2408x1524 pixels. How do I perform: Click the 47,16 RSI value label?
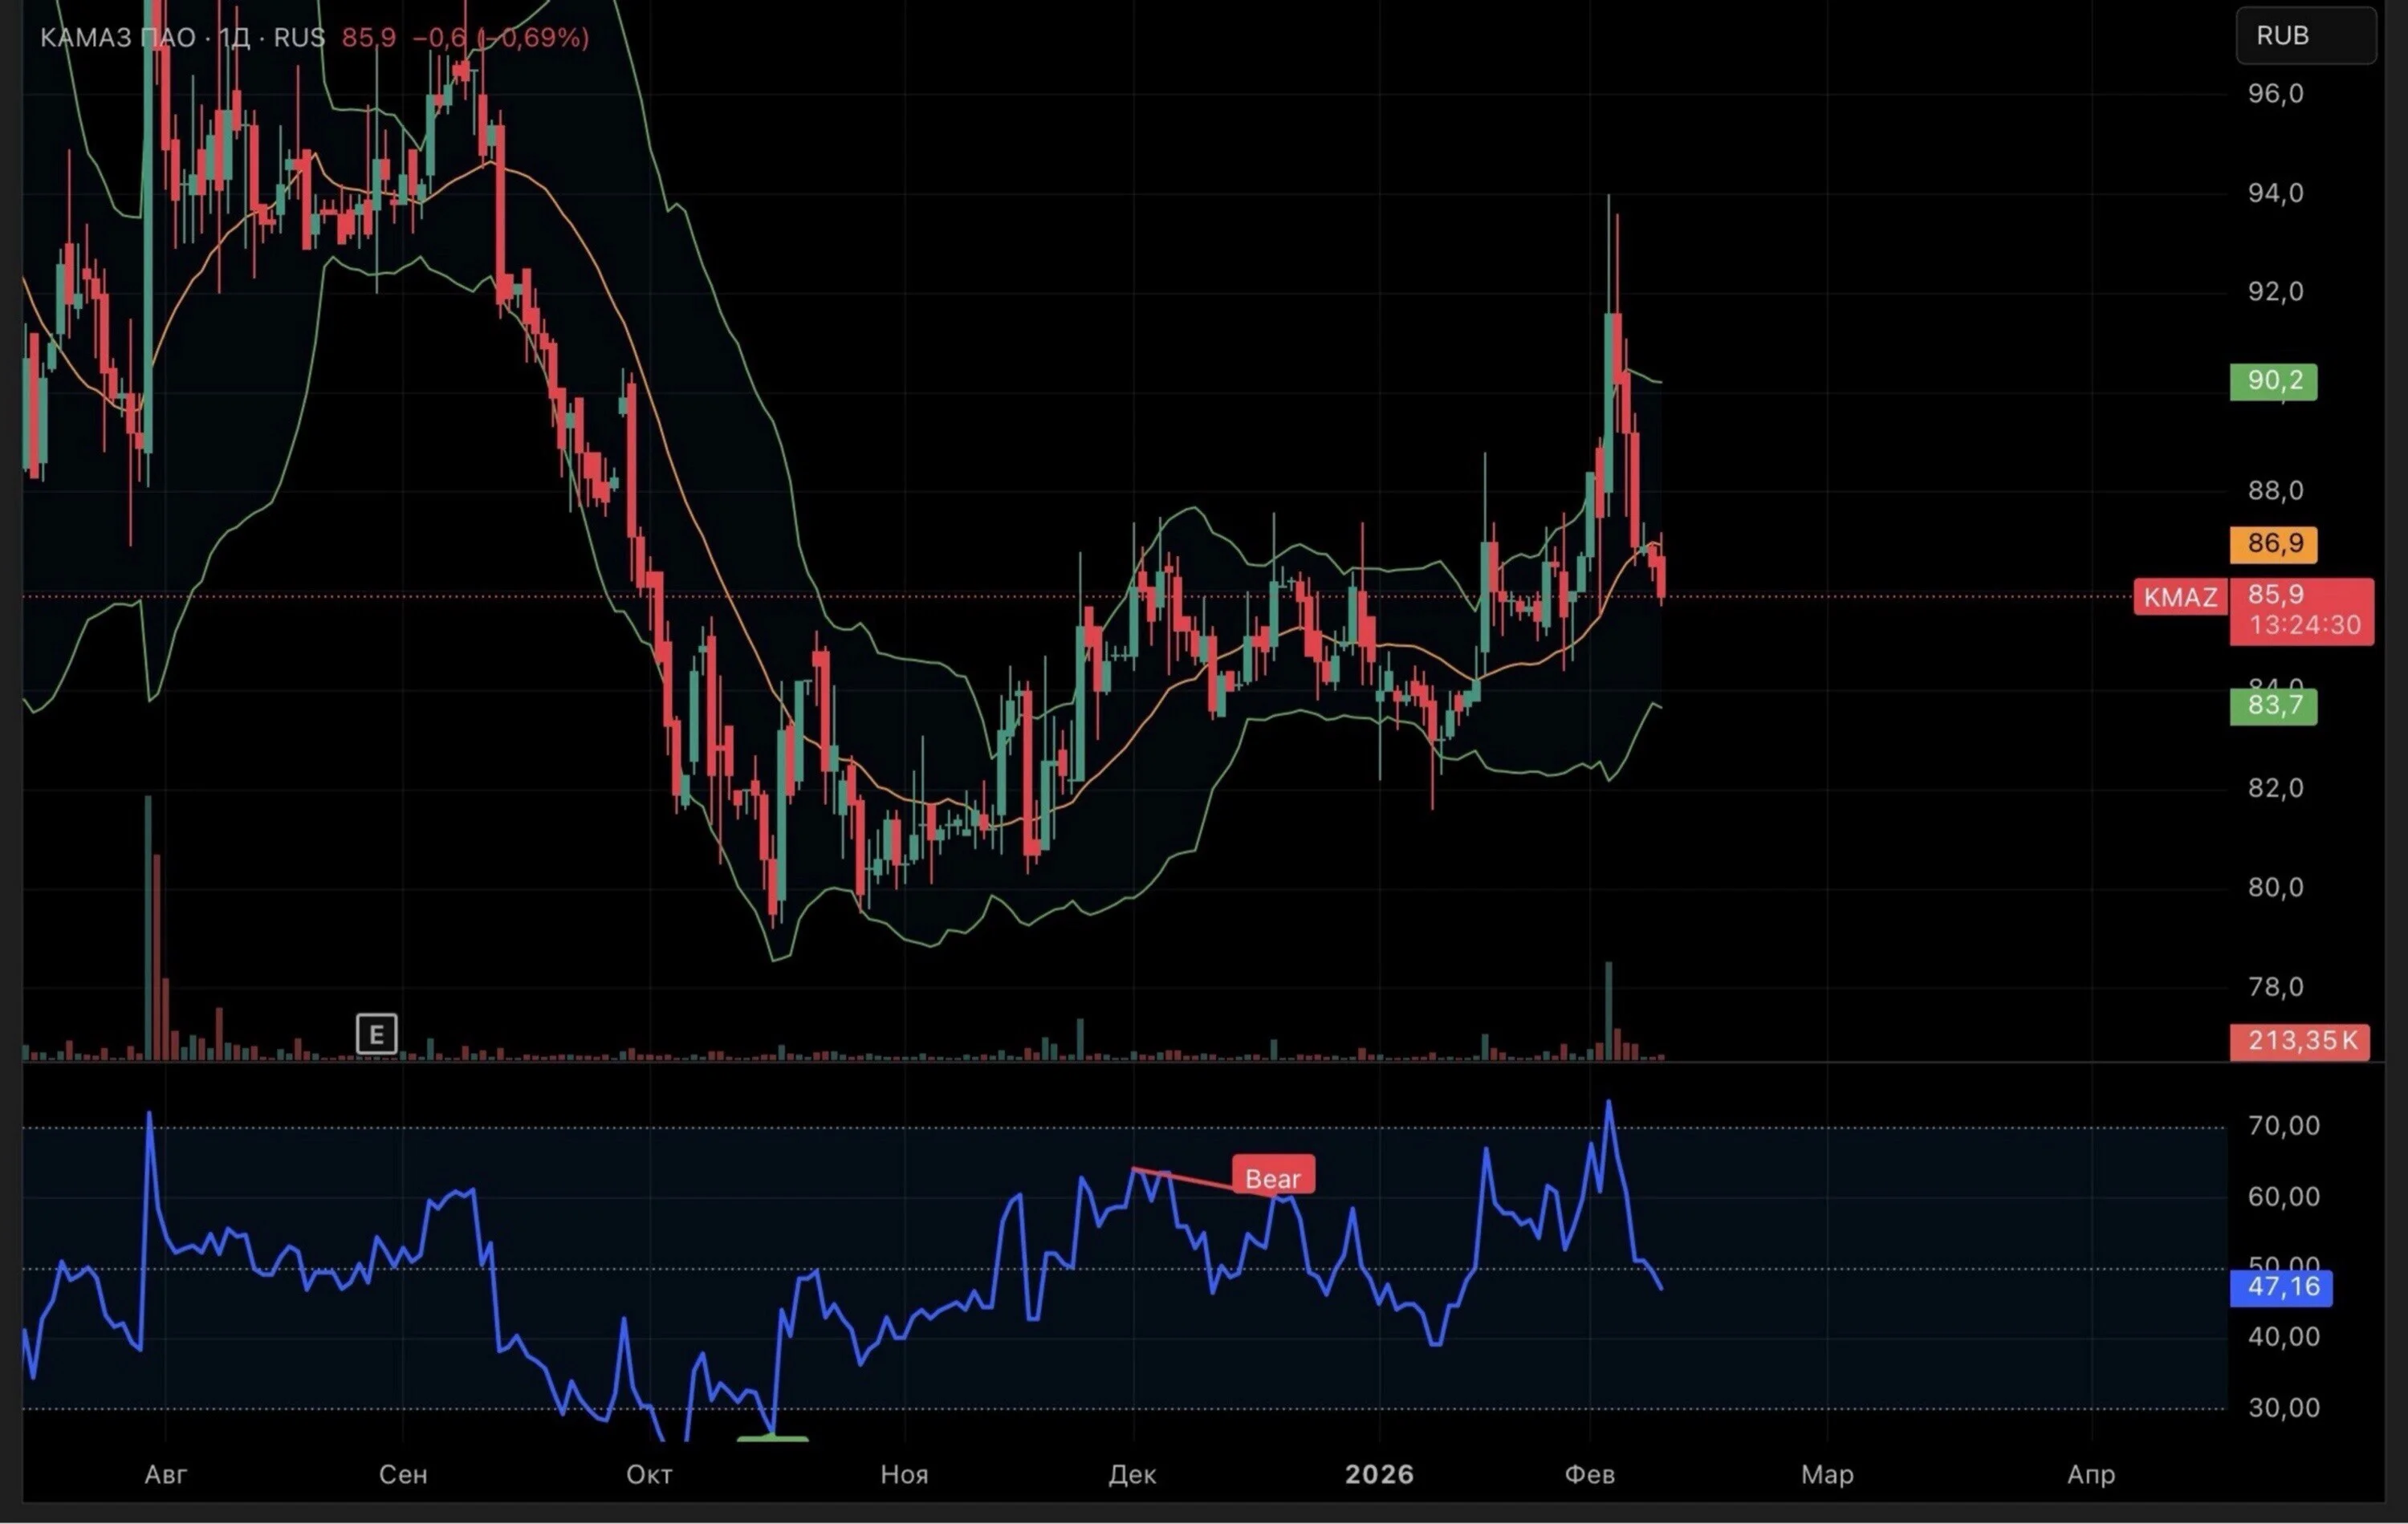click(2282, 1287)
